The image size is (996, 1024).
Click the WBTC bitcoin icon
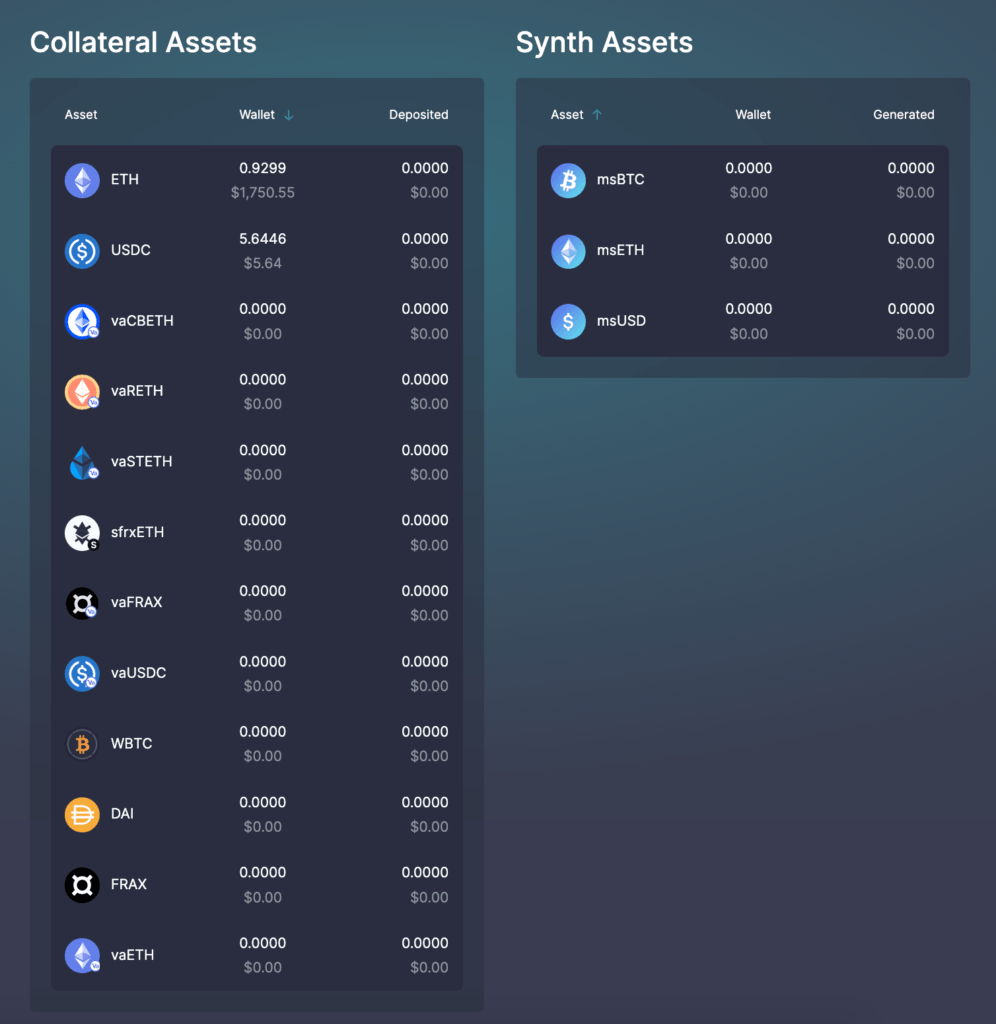coord(82,744)
